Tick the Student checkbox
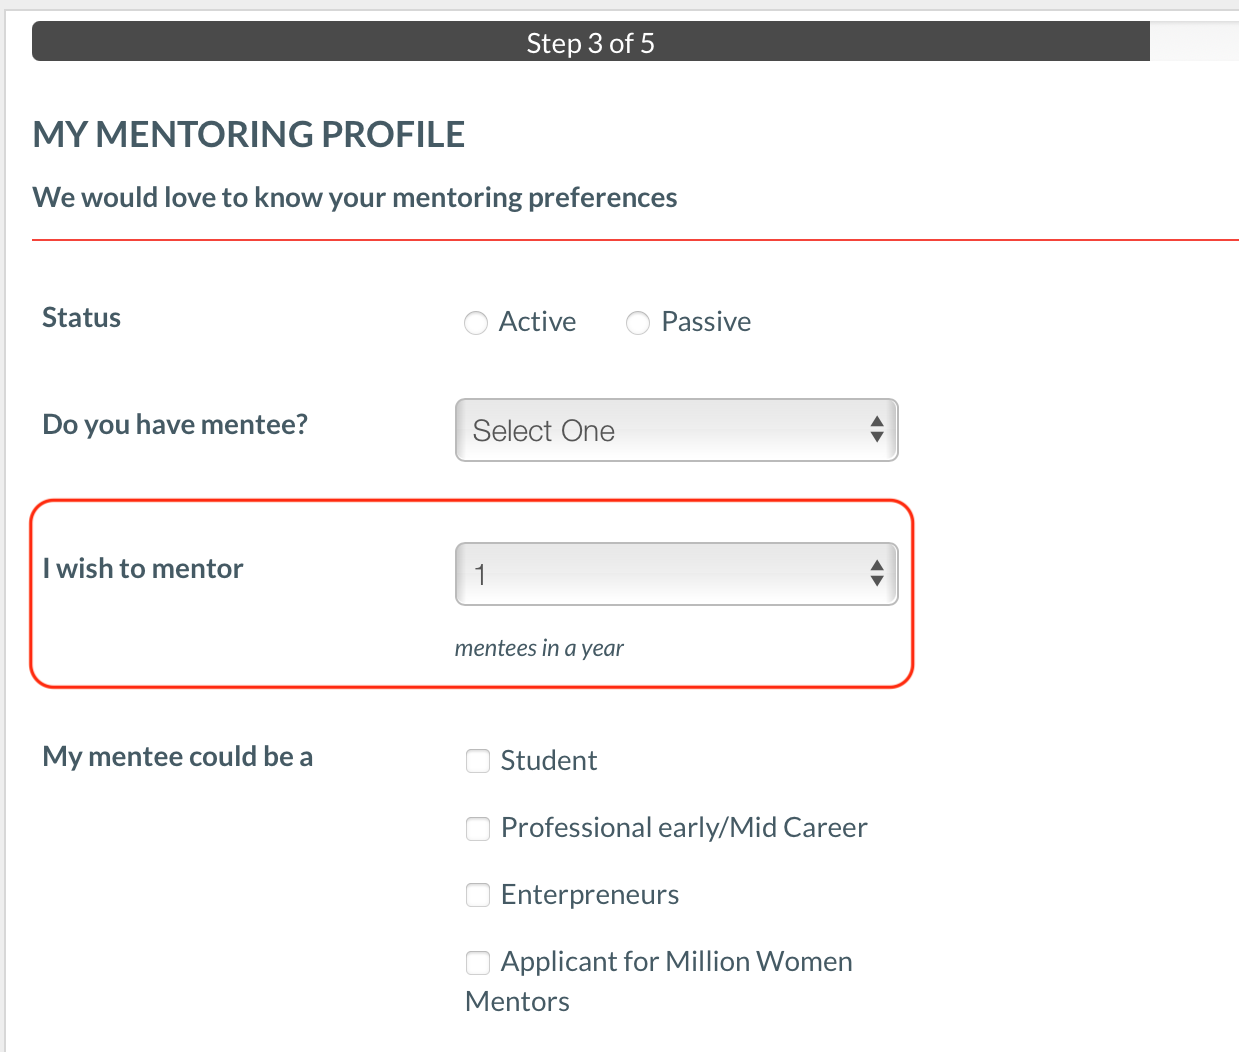 click(478, 761)
